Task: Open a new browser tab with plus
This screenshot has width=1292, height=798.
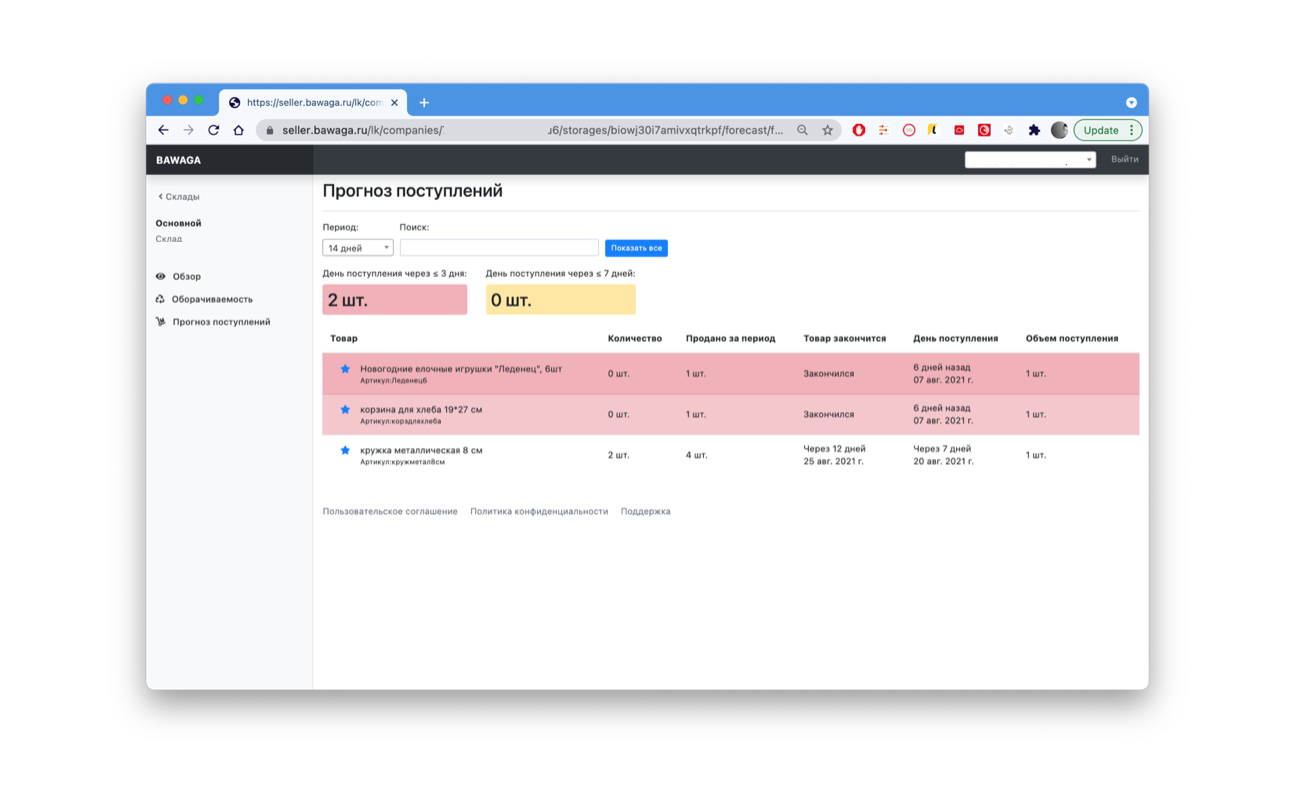Action: coord(424,102)
